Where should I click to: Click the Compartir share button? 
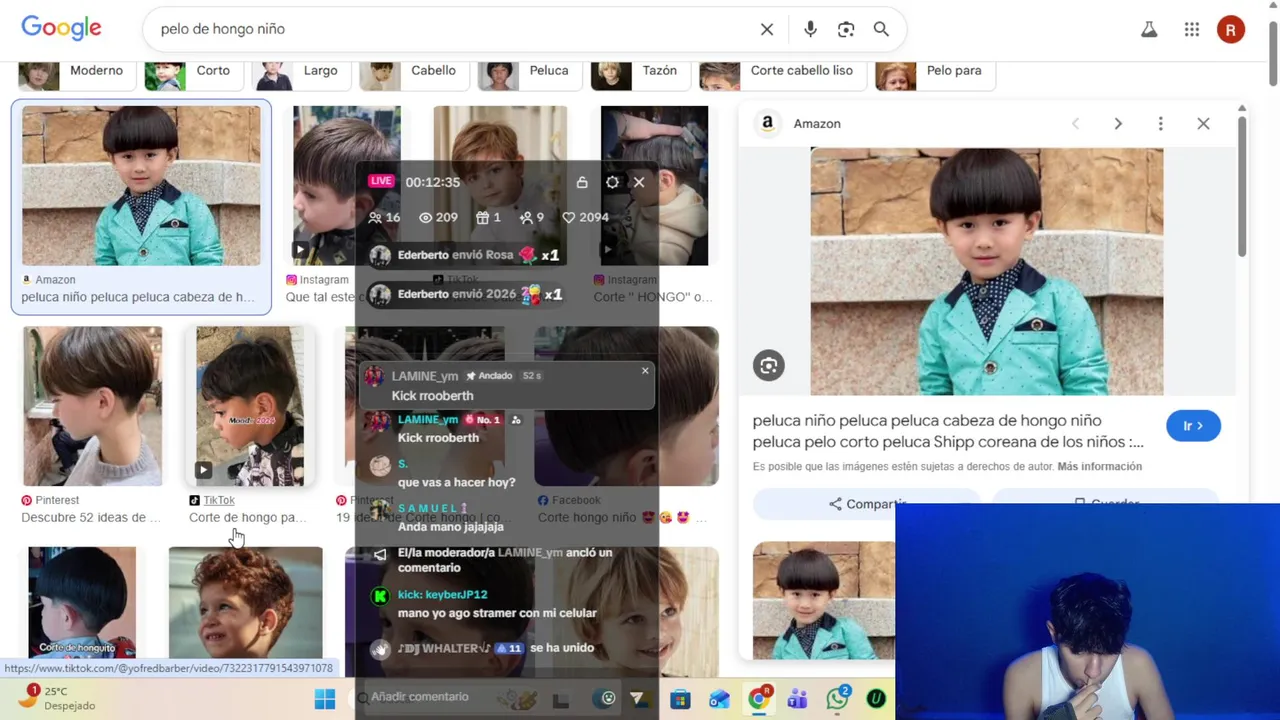tap(866, 503)
